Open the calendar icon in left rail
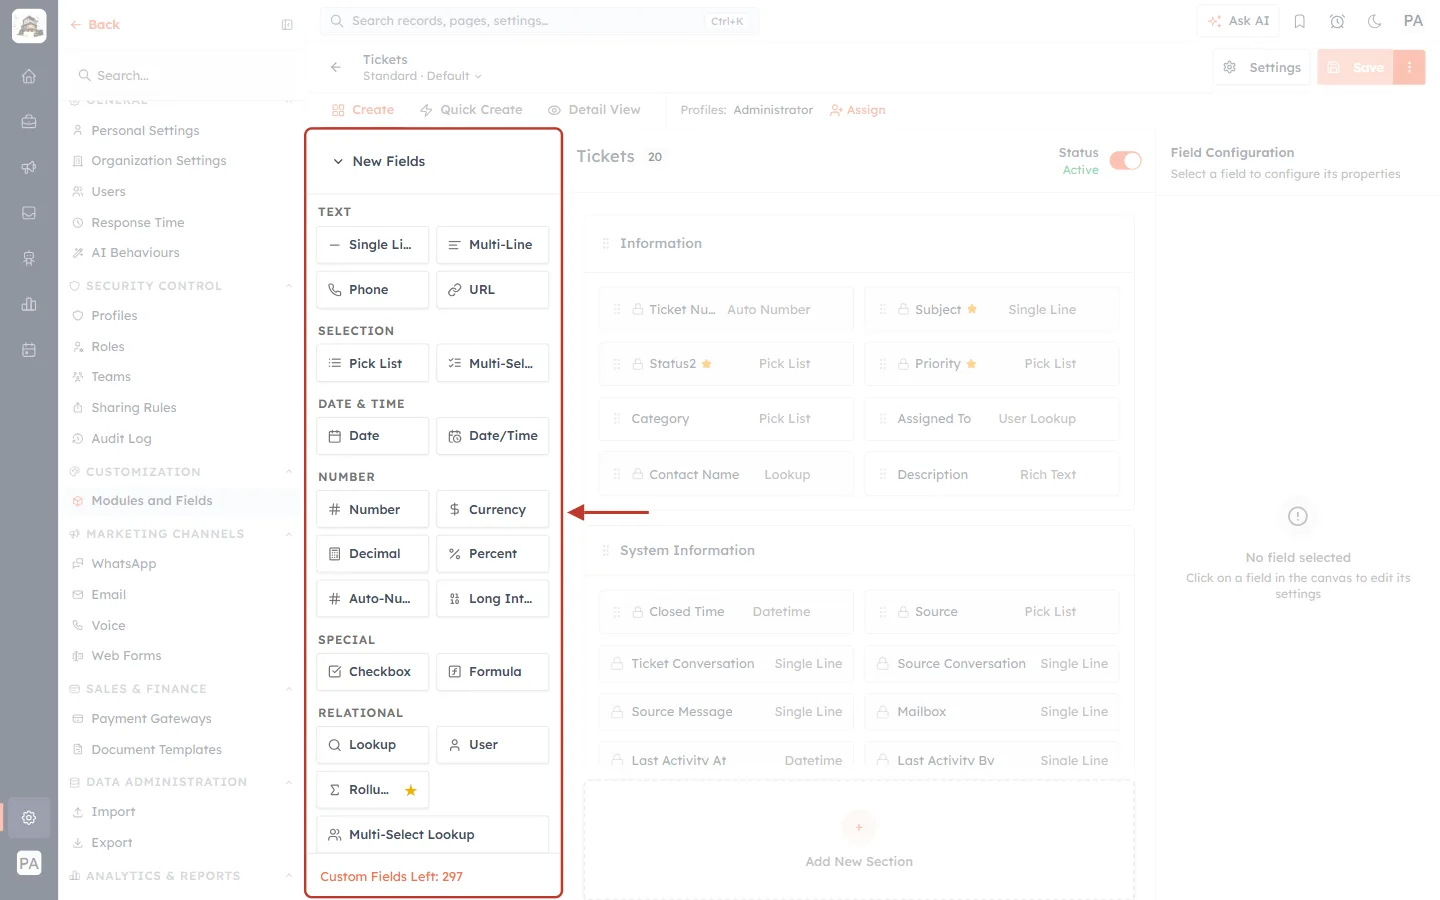 (x=29, y=350)
